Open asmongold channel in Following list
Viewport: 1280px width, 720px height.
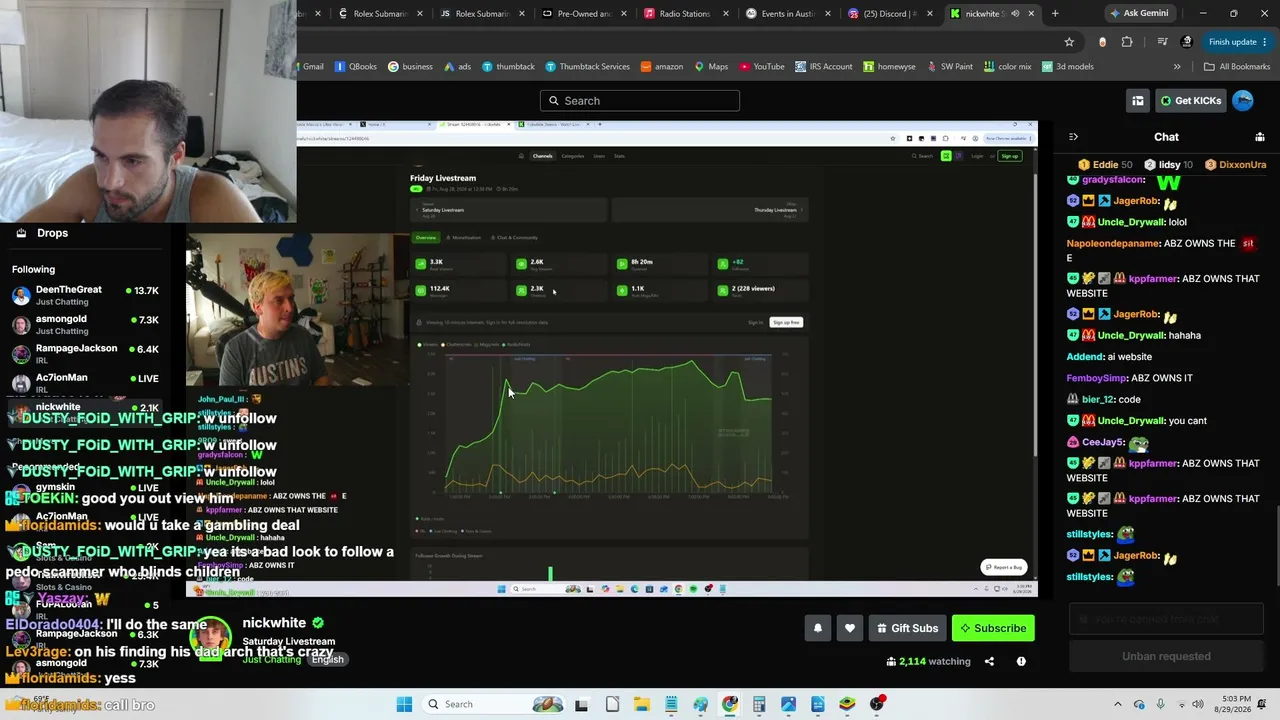click(85, 324)
